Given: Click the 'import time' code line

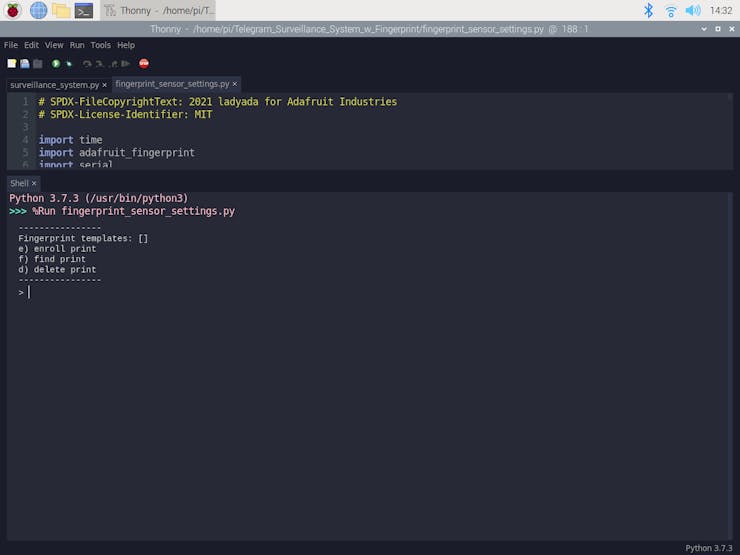Looking at the screenshot, I should click(70, 140).
